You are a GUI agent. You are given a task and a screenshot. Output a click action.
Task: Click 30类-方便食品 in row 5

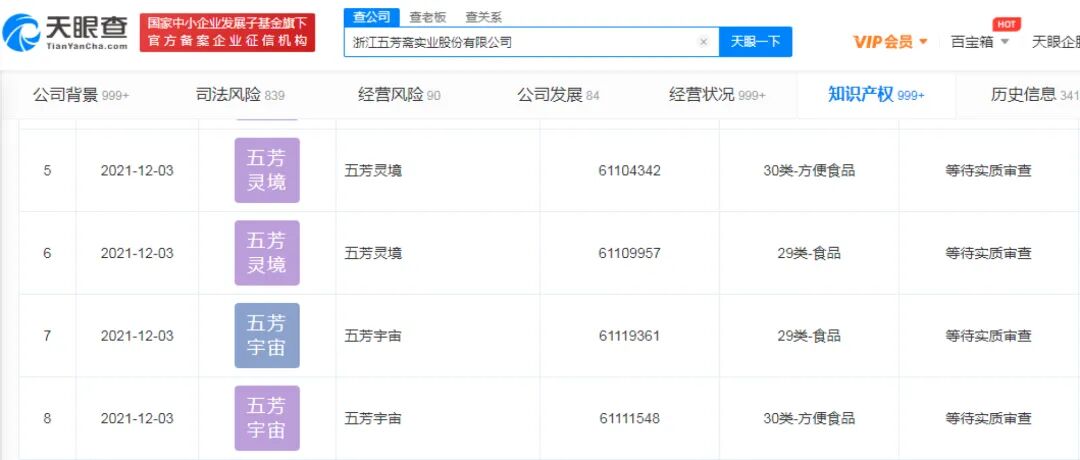(x=809, y=171)
